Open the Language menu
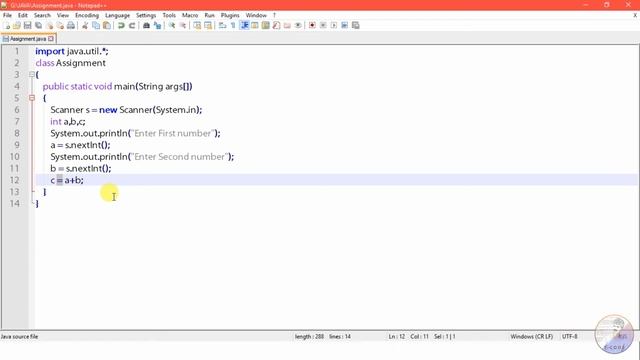 [117, 15]
